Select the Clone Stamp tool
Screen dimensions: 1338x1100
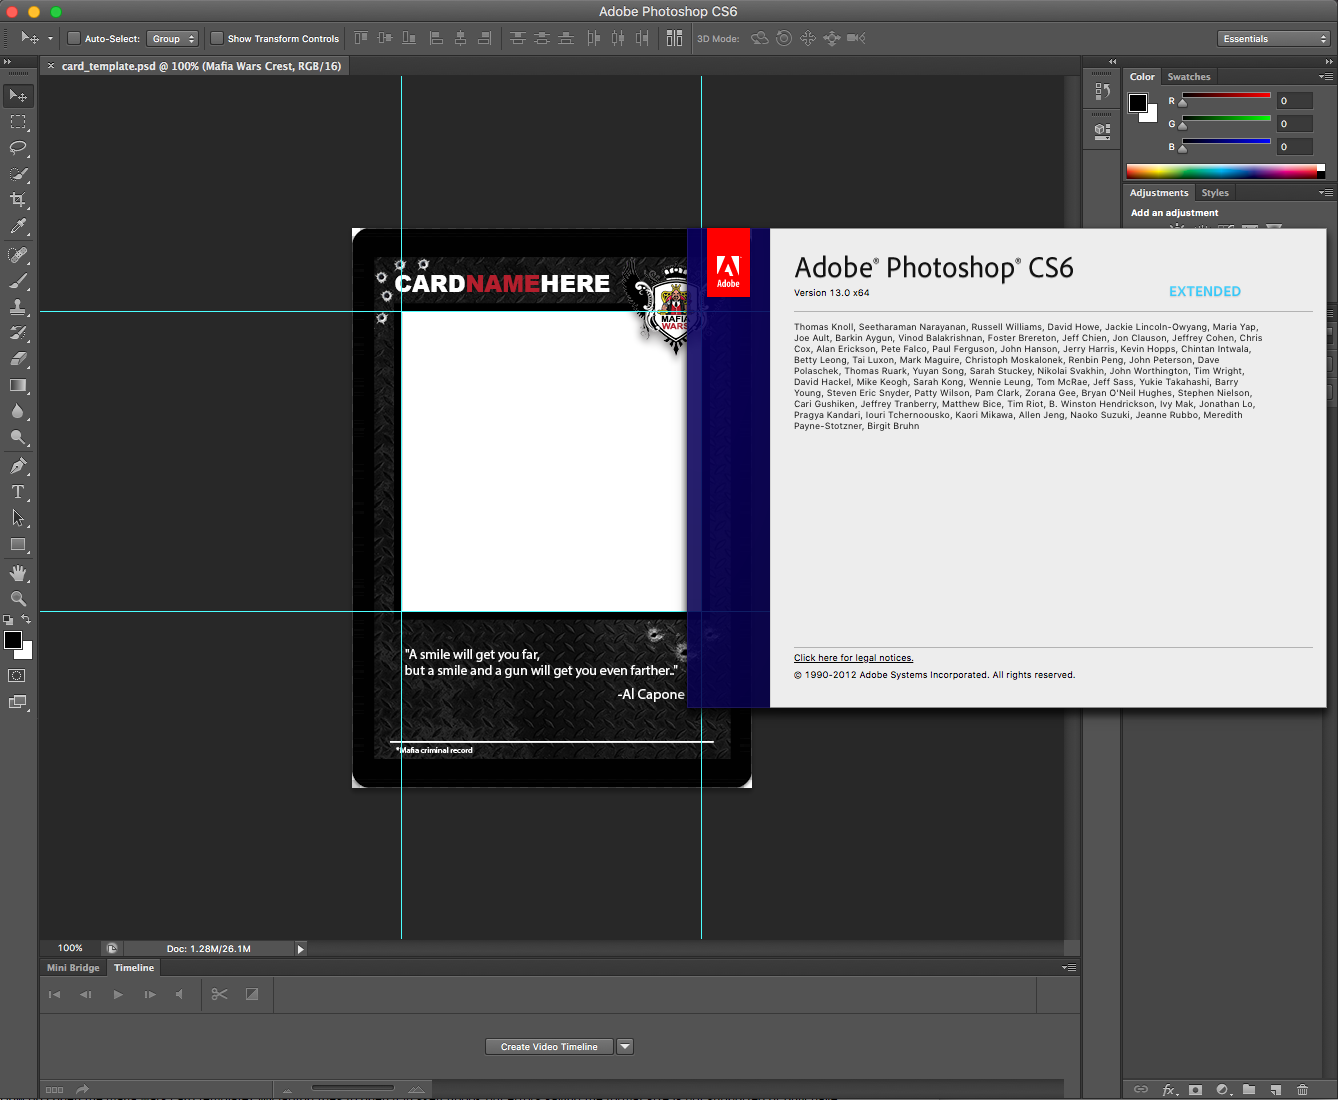tap(18, 307)
